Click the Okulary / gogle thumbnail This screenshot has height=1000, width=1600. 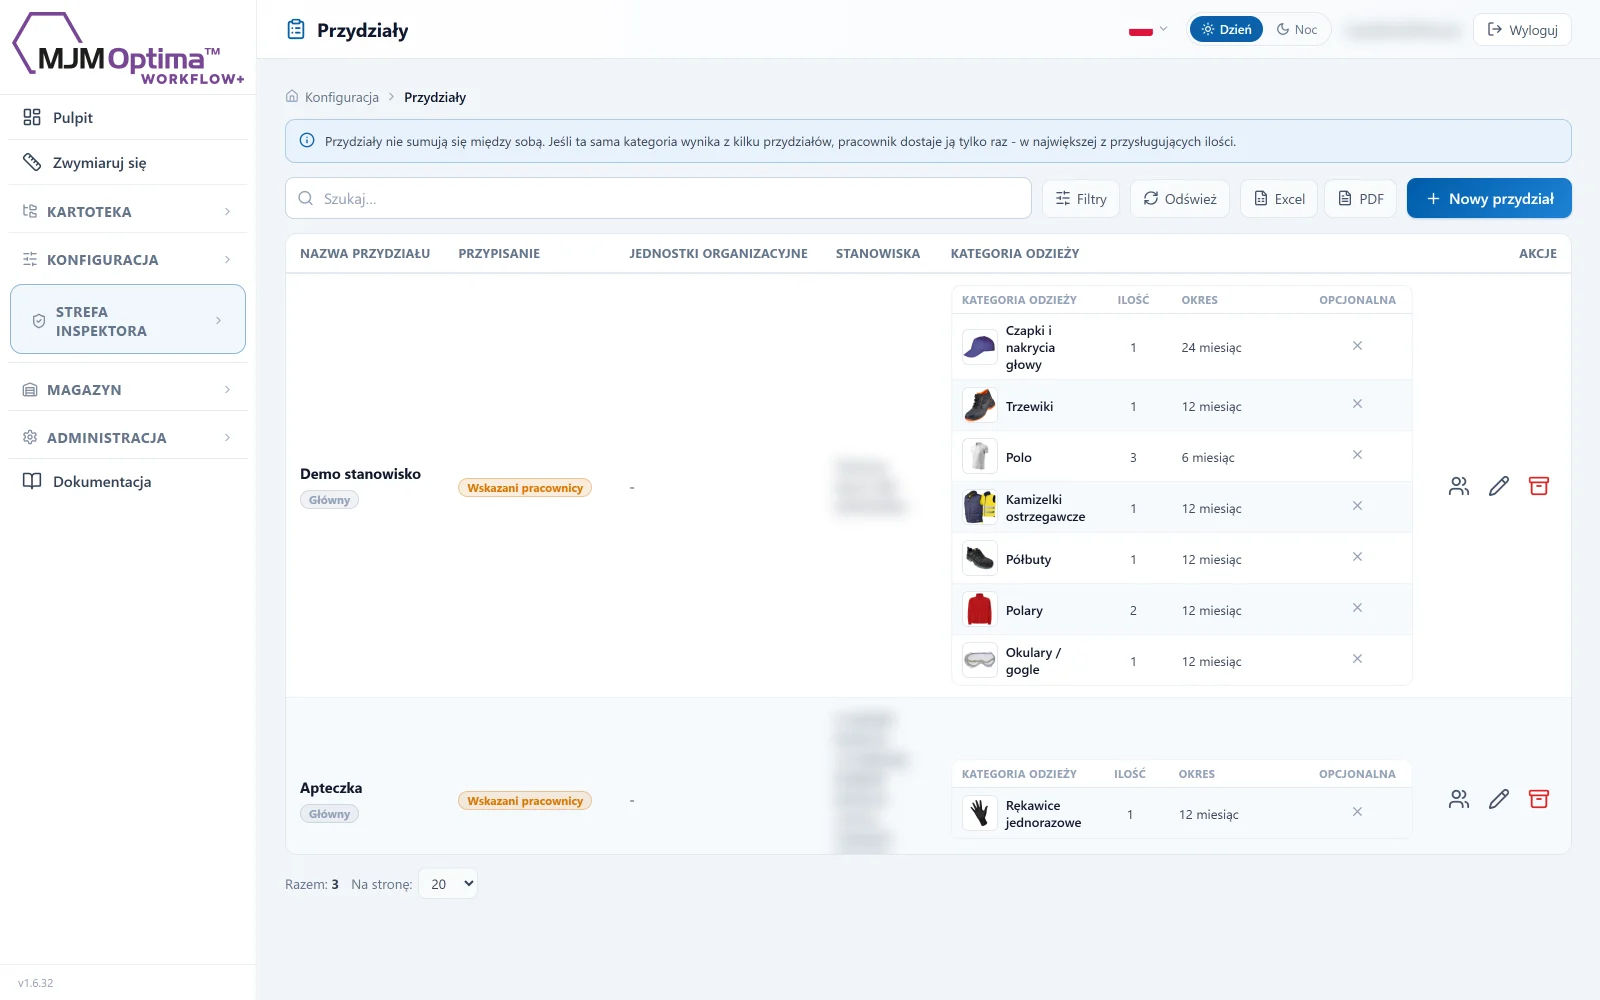[980, 661]
